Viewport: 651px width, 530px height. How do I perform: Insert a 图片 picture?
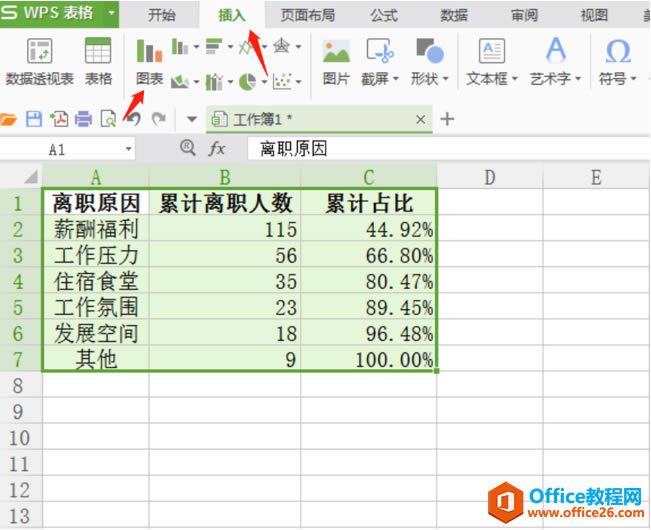click(336, 61)
